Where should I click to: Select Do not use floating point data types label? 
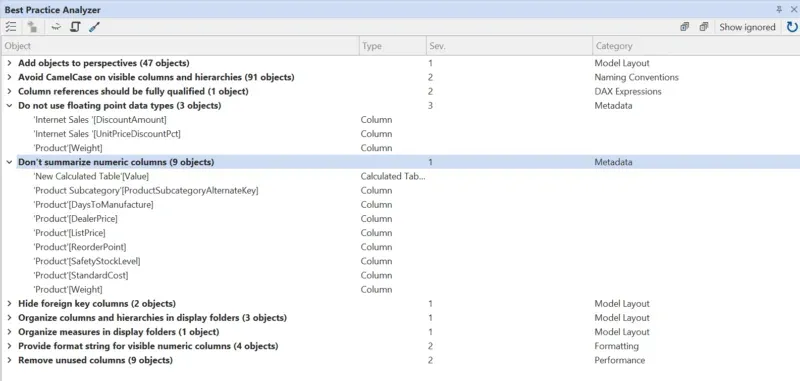(x=119, y=106)
